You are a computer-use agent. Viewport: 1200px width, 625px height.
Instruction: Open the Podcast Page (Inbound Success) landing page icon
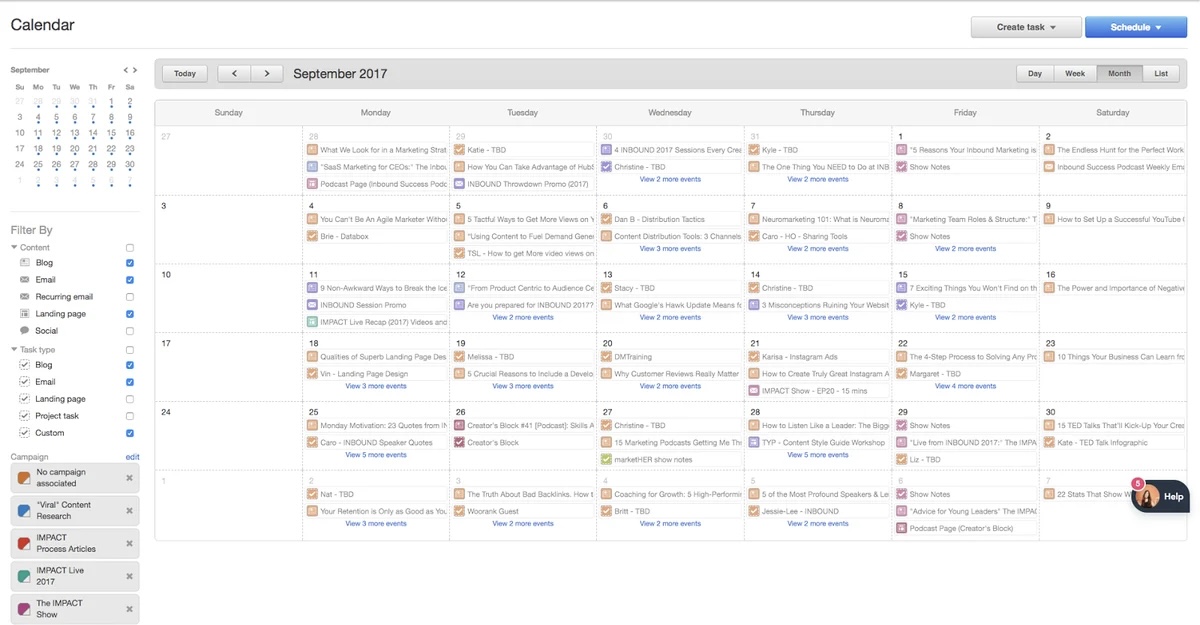[313, 184]
